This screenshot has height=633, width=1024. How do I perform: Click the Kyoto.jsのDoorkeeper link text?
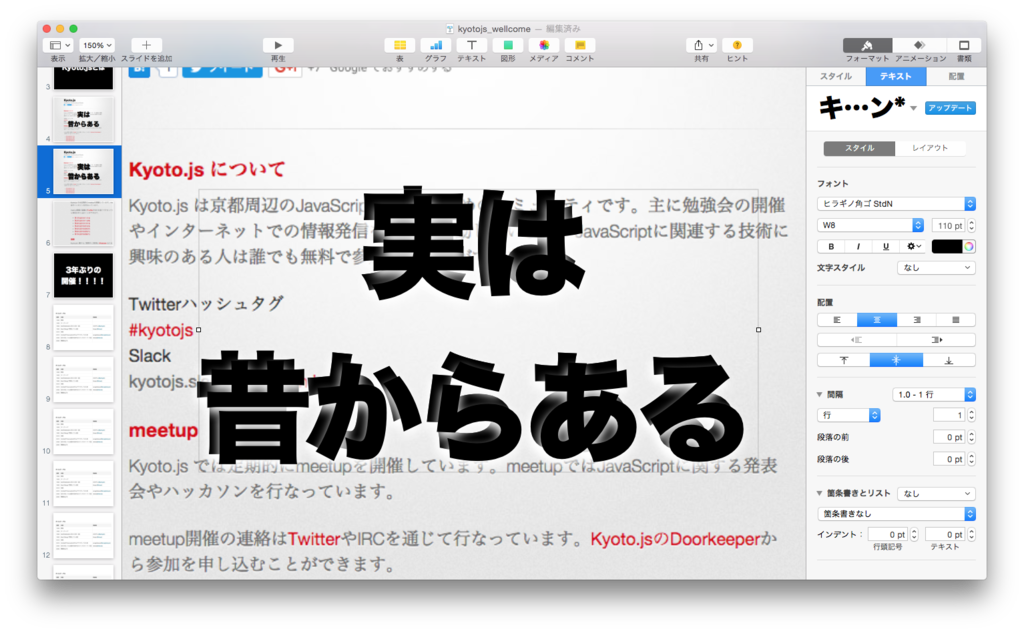coord(675,540)
